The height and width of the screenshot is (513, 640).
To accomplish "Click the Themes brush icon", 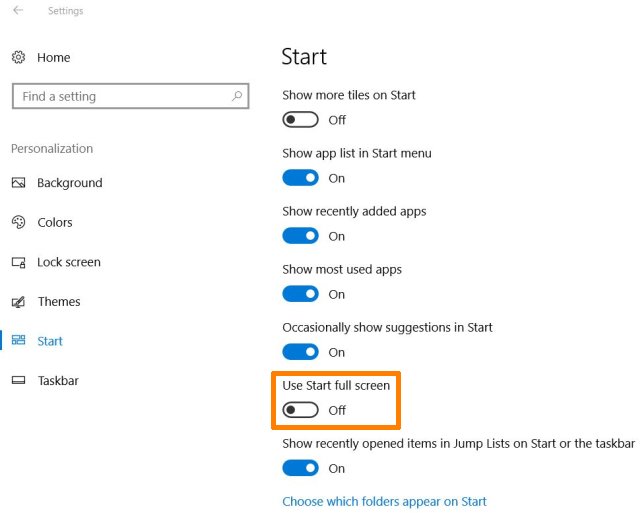I will point(18,302).
